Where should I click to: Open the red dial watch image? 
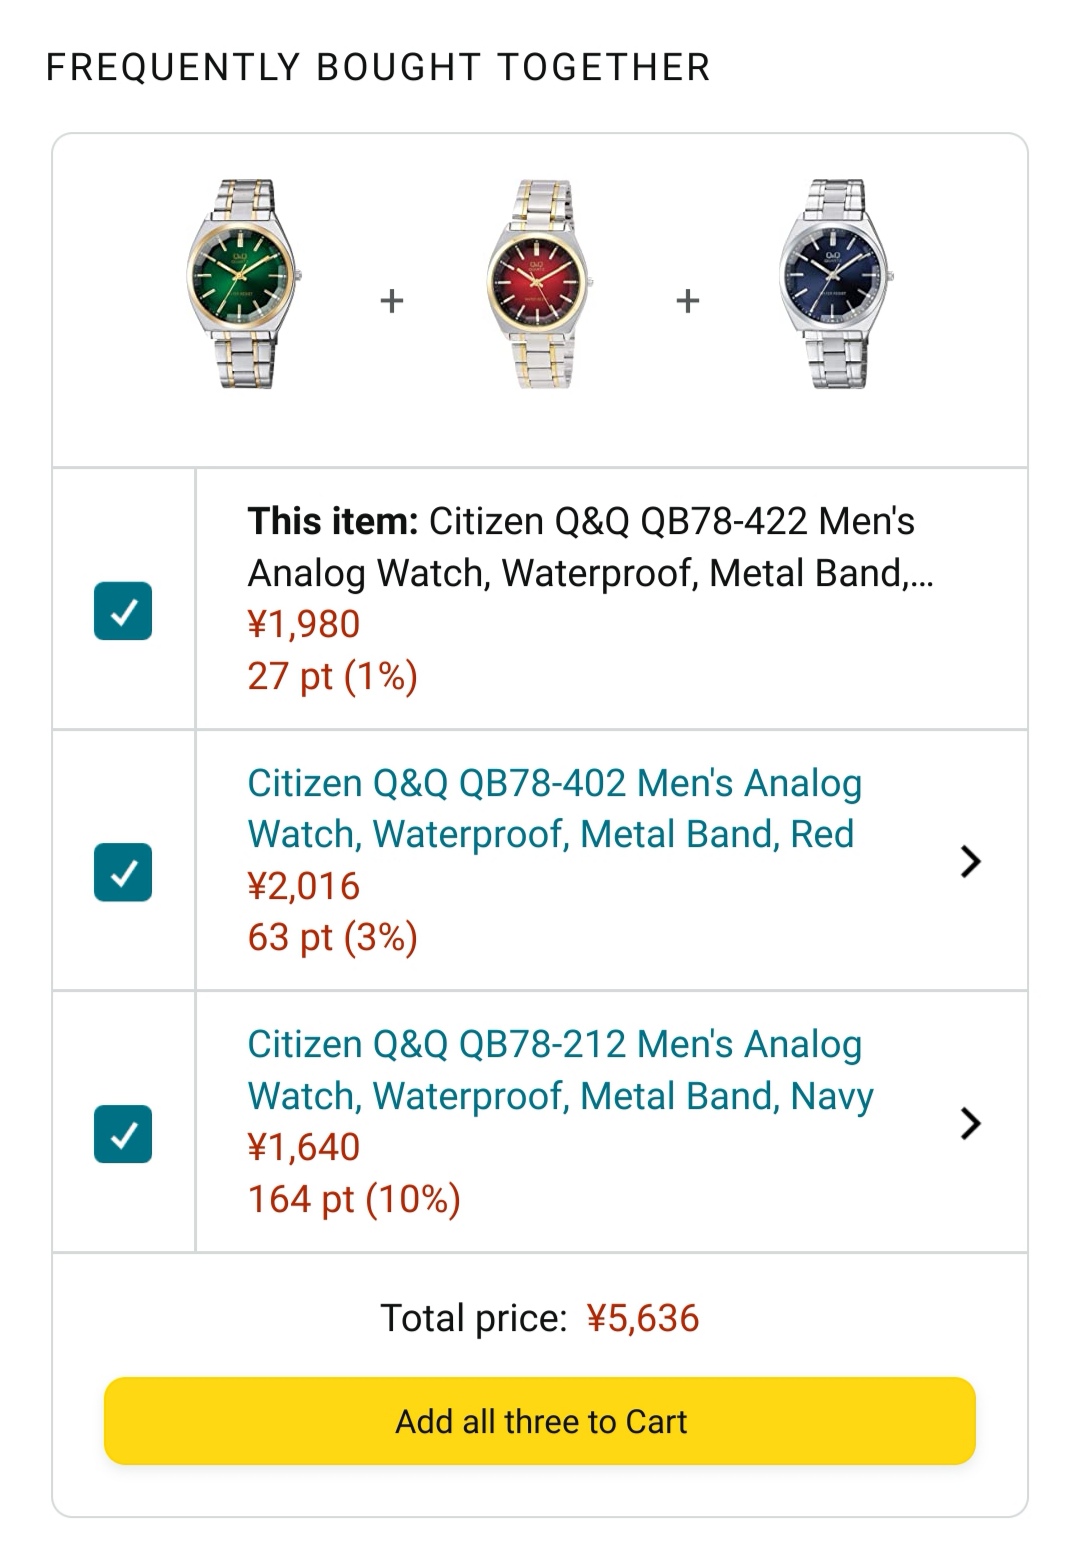[539, 284]
